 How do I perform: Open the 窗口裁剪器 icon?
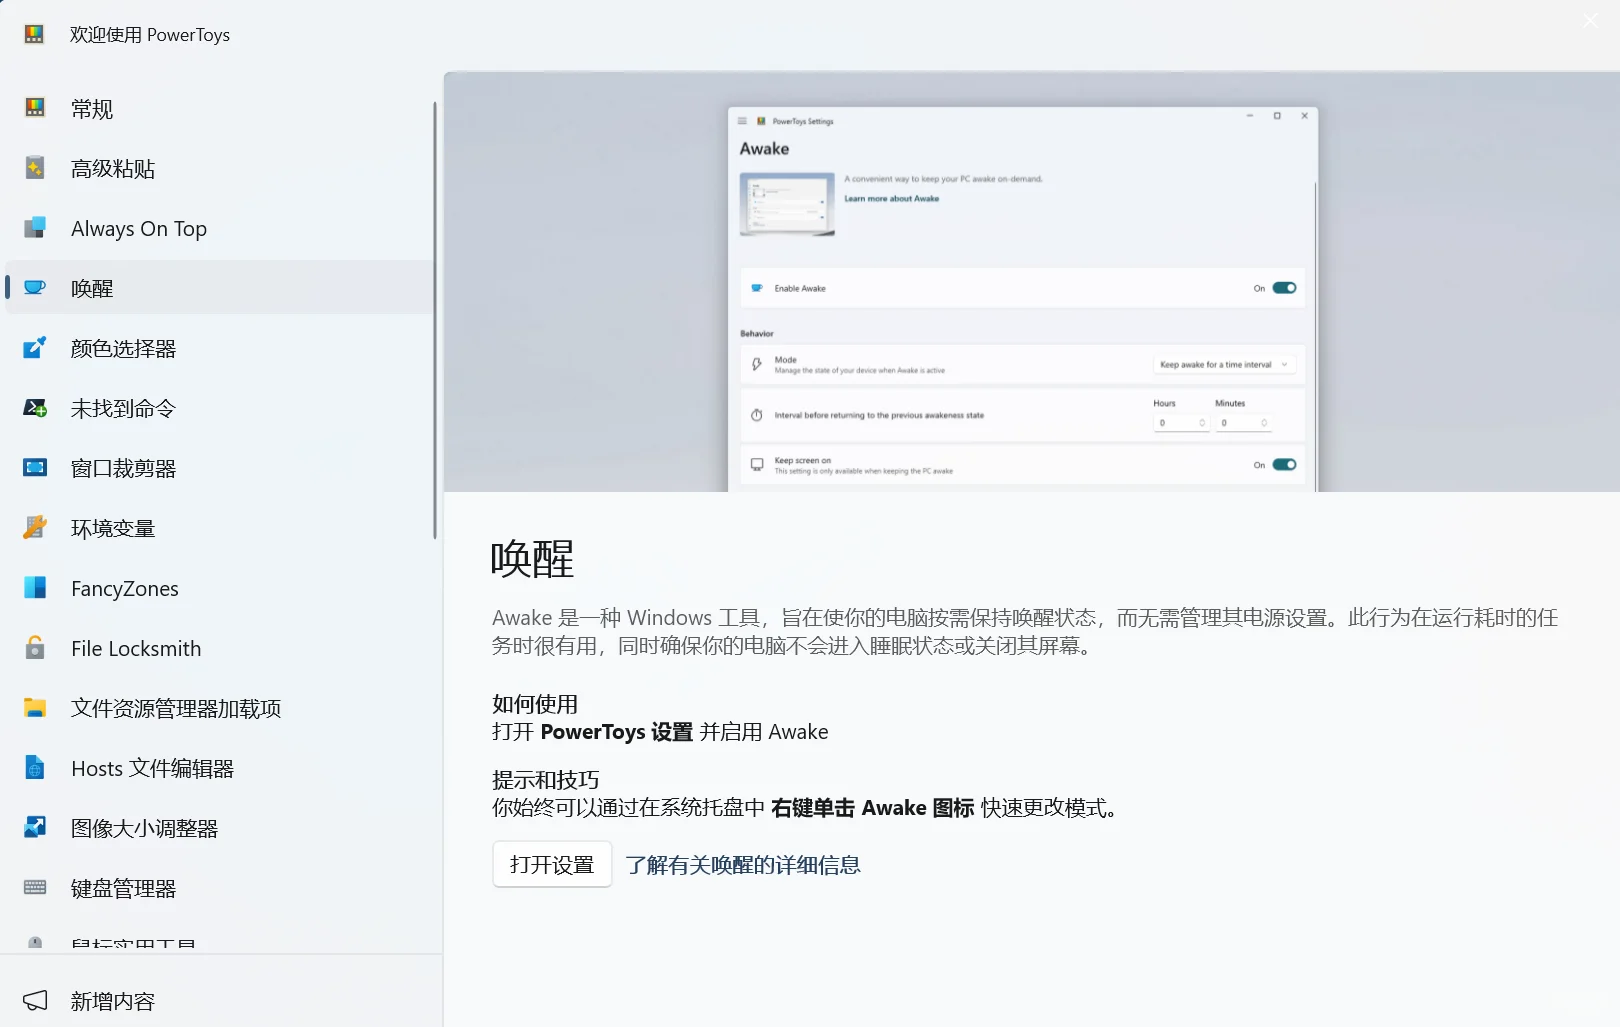pos(35,468)
